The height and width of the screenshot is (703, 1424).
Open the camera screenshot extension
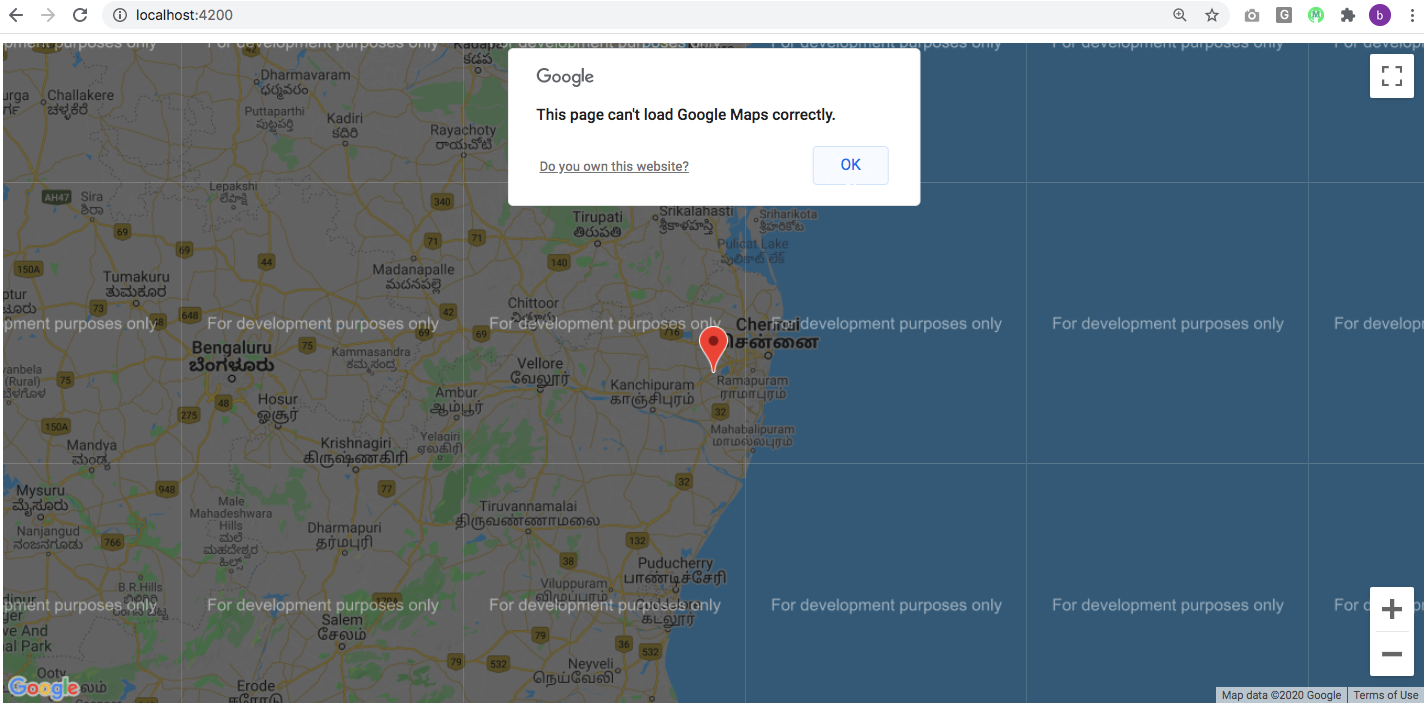[1252, 15]
